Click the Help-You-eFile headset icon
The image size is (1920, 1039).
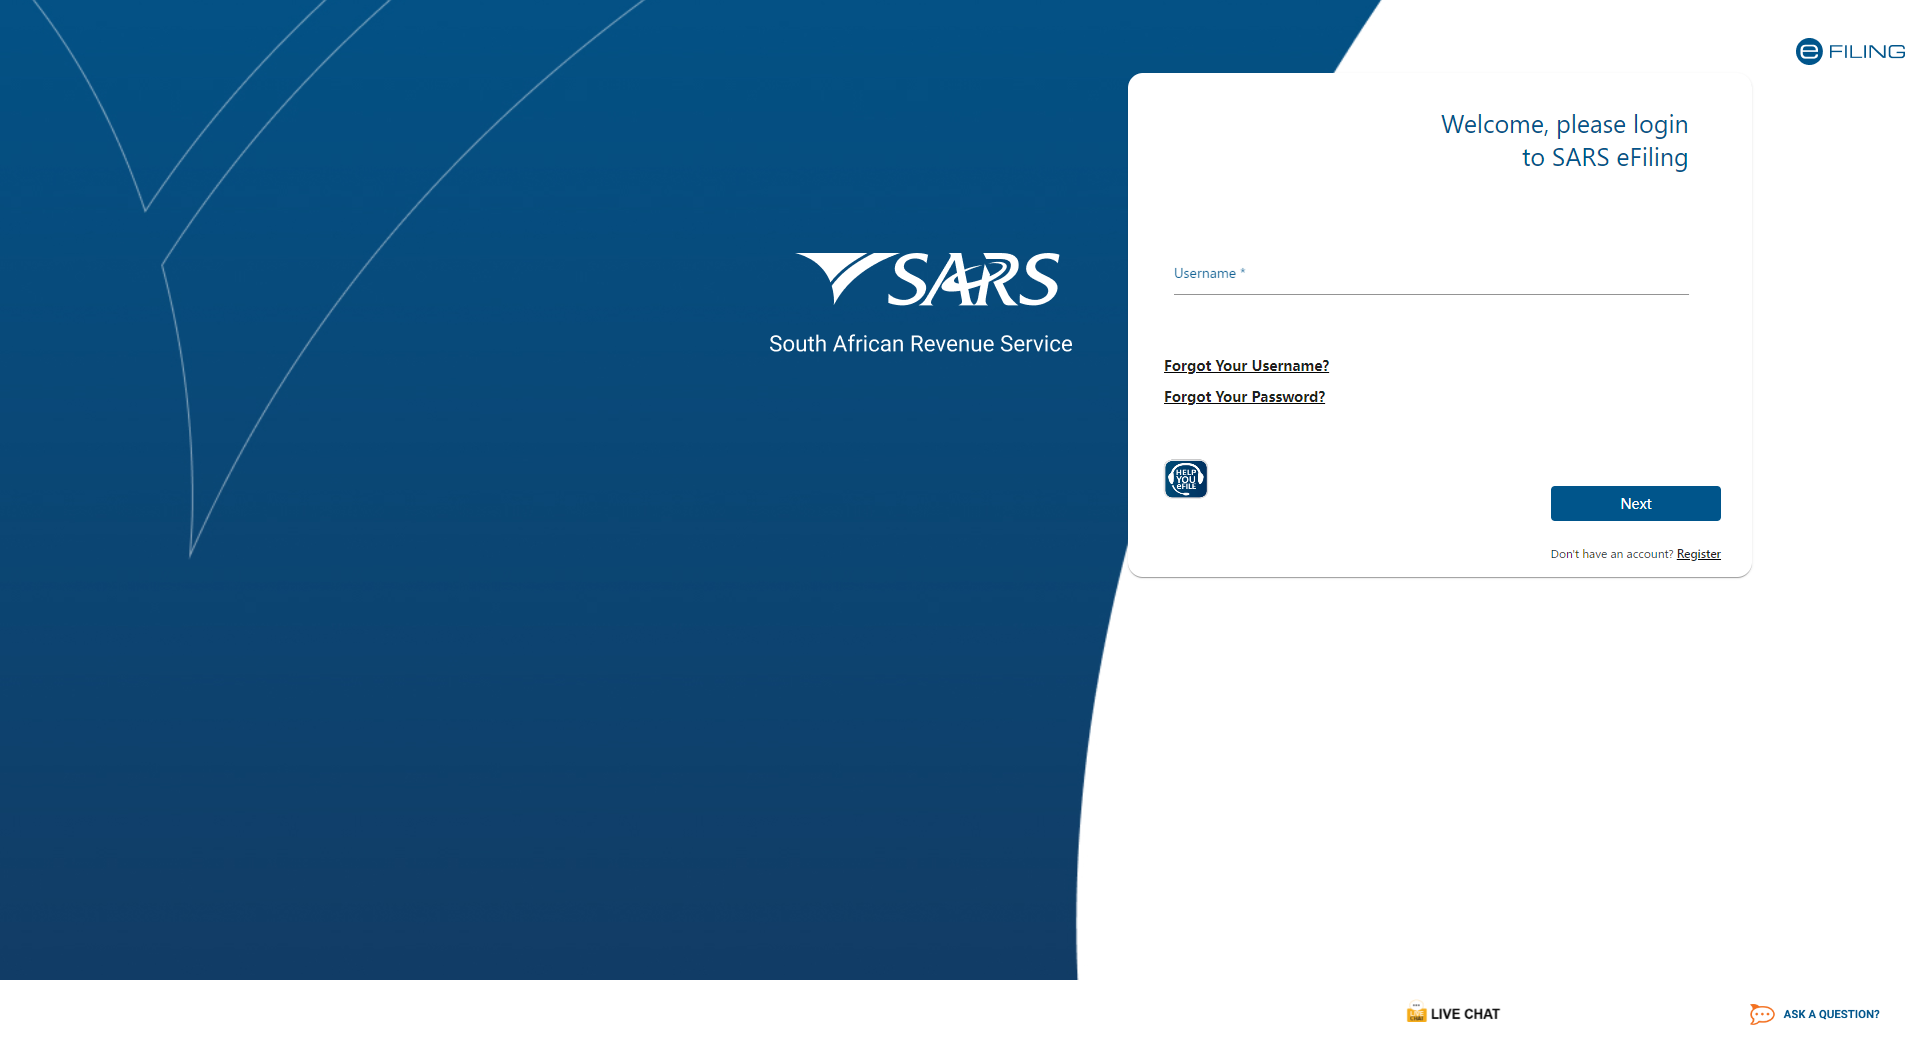click(x=1185, y=479)
